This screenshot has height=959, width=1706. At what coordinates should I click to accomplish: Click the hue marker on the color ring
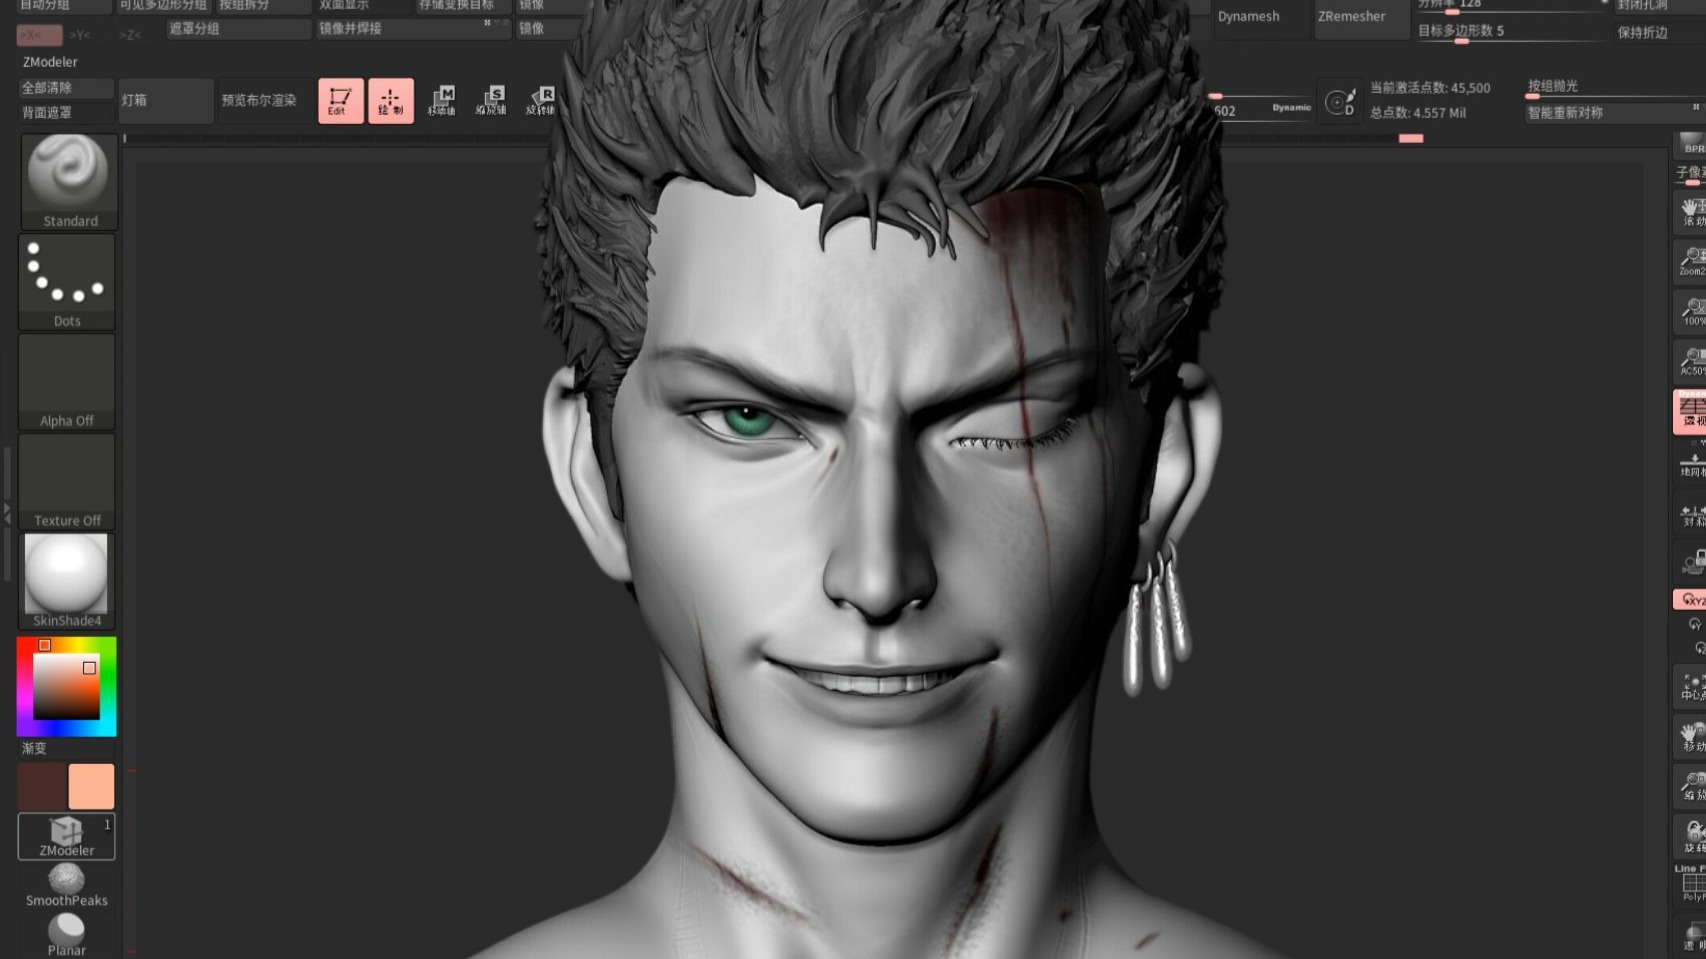click(x=44, y=646)
